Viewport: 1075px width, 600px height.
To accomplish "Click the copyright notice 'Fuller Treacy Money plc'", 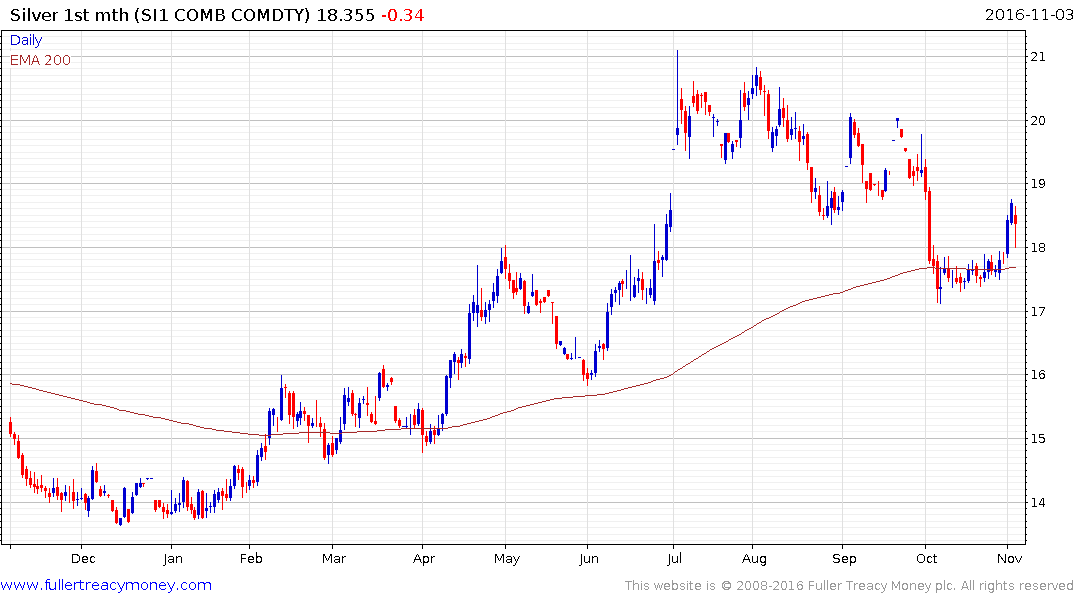I will pos(882,586).
